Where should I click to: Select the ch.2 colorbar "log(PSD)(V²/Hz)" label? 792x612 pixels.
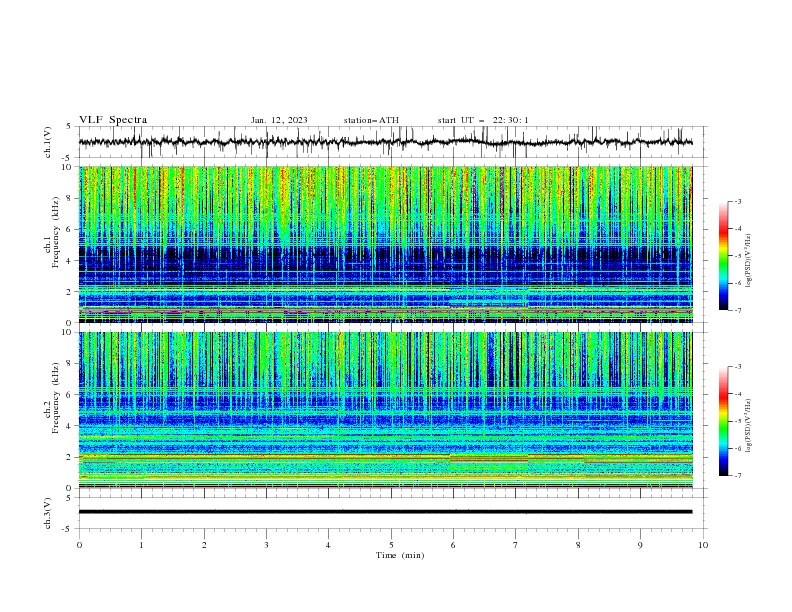pos(748,426)
